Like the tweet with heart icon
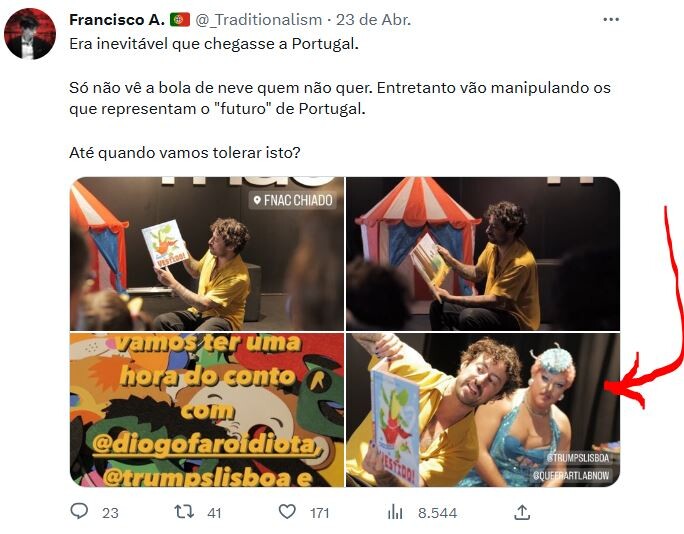 (288, 512)
